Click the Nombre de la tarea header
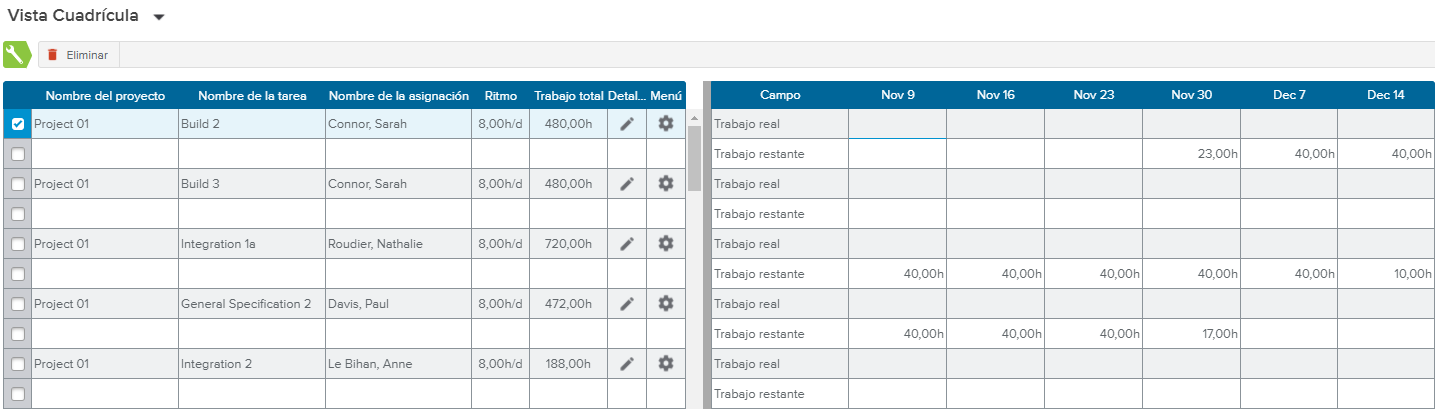 click(x=252, y=96)
